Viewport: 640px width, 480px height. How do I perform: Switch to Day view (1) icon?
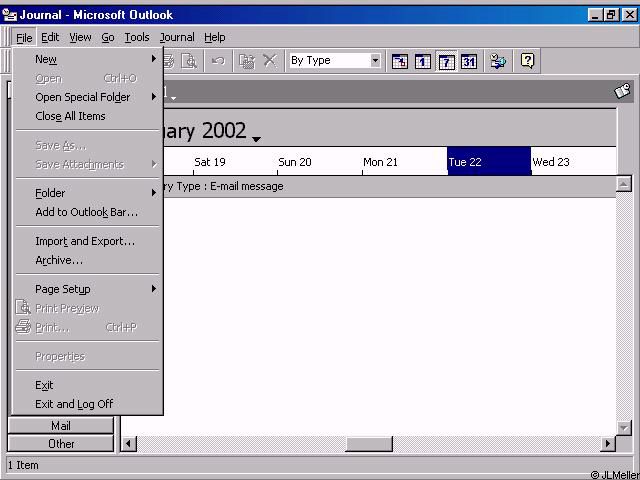[x=422, y=61]
